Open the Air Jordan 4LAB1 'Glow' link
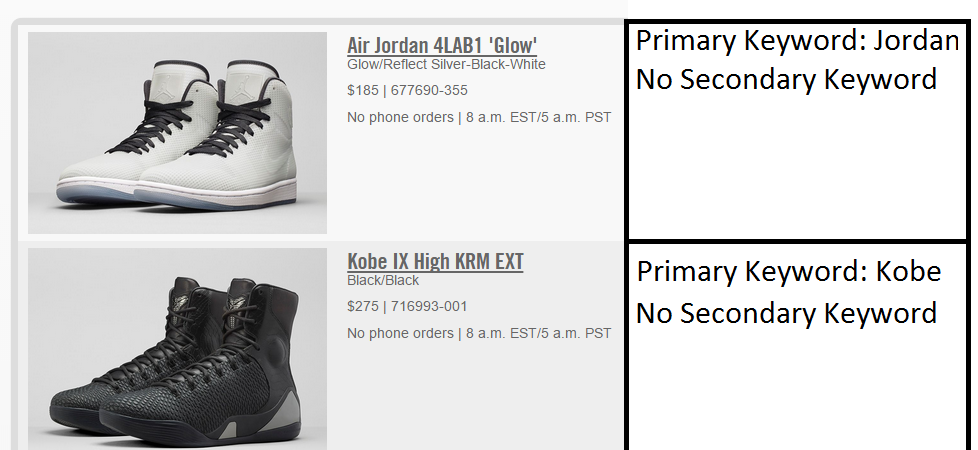Image resolution: width=978 pixels, height=450 pixels. (x=442, y=45)
